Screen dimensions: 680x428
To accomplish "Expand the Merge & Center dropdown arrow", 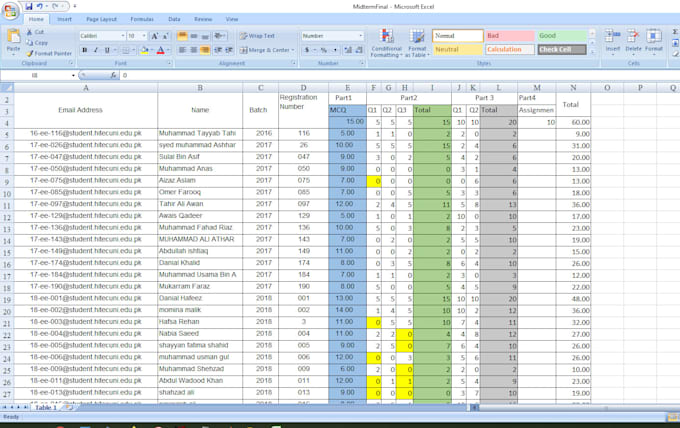I will [293, 50].
